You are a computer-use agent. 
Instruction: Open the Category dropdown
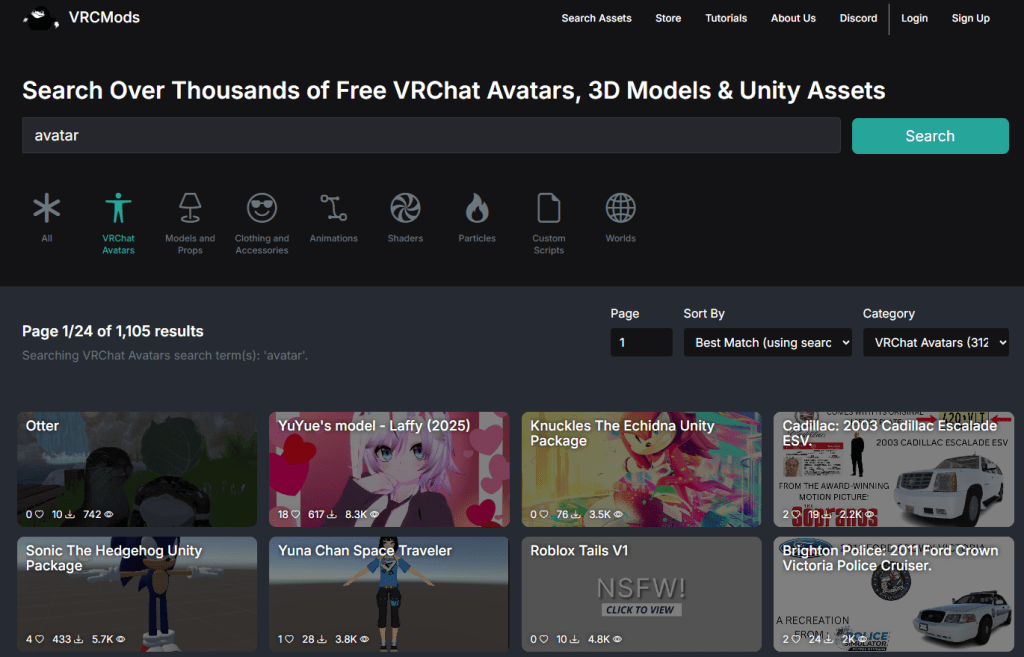click(x=935, y=342)
